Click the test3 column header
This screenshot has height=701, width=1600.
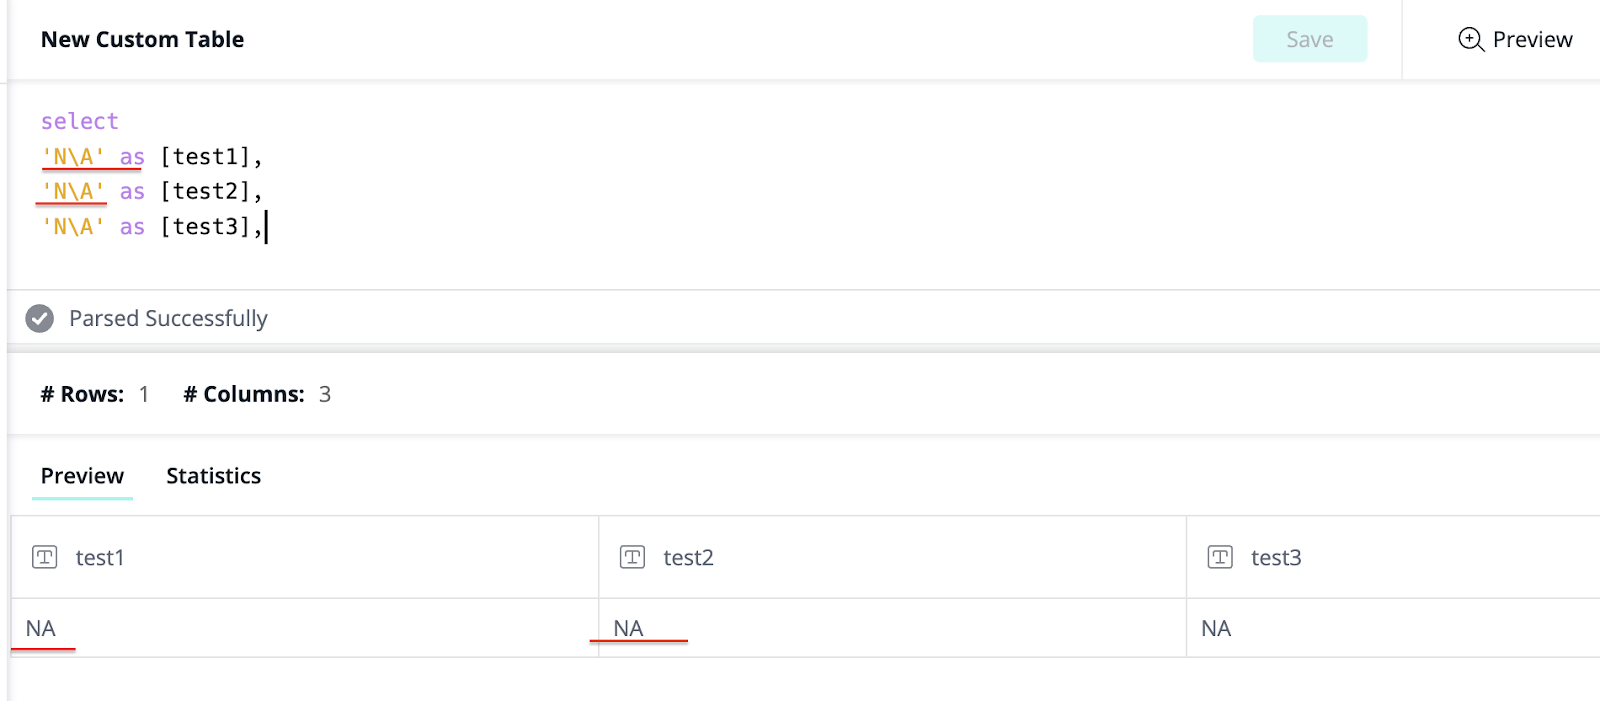(x=1275, y=557)
